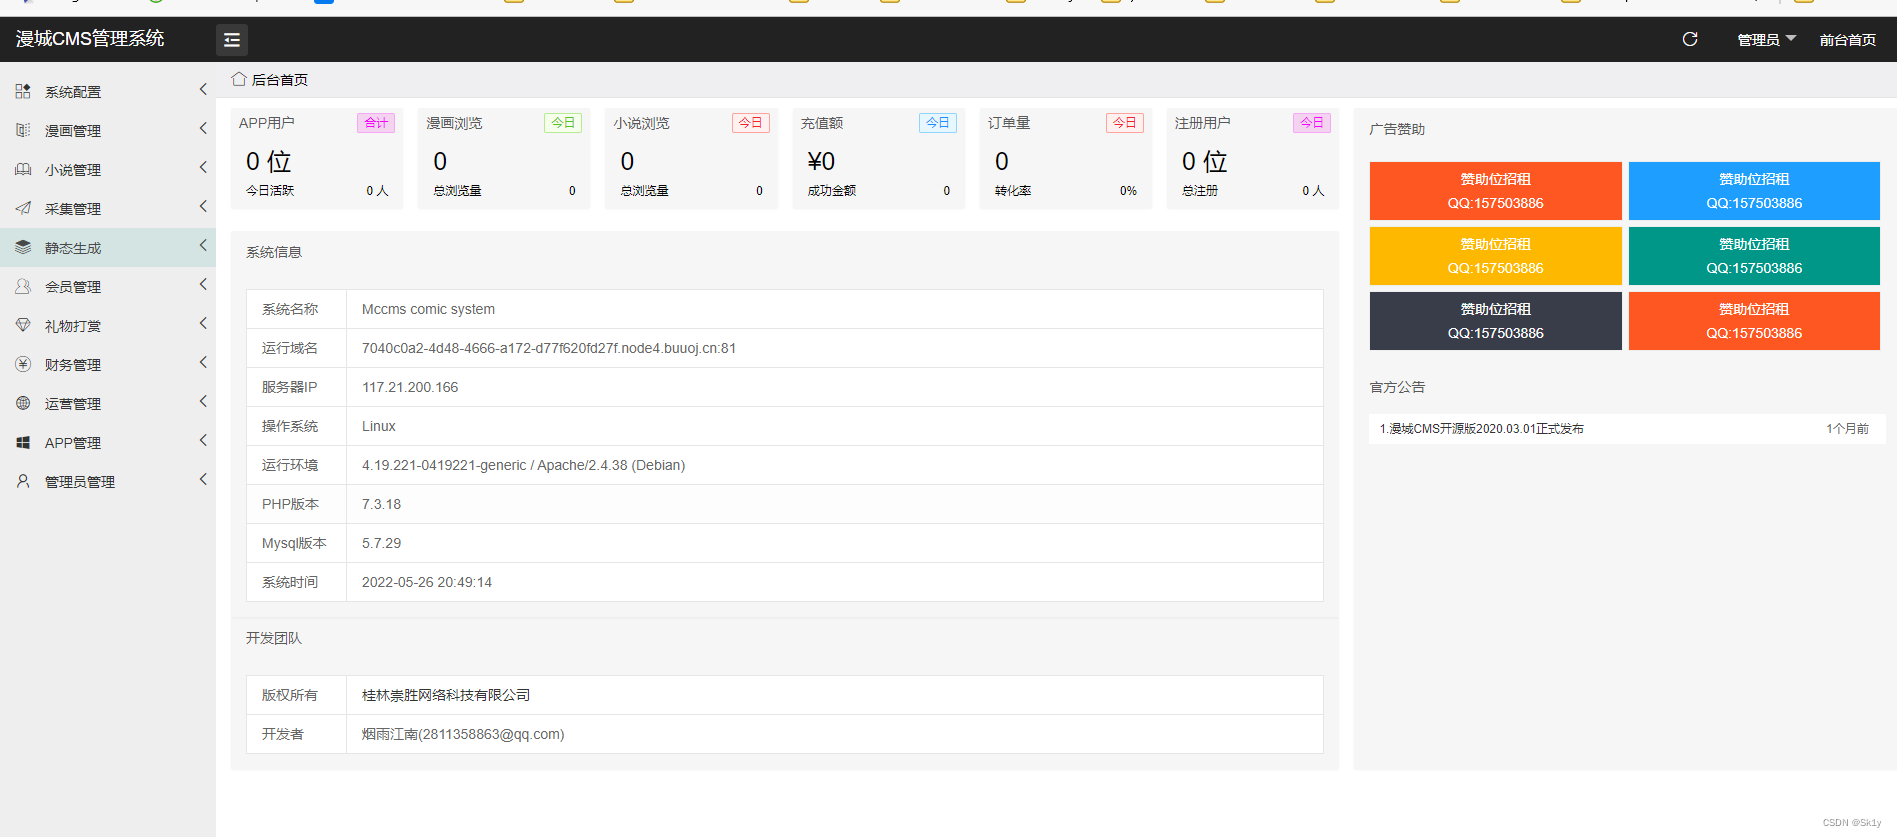Viewport: 1897px width, 837px height.
Task: Click the refresh icon in header
Action: [1690, 39]
